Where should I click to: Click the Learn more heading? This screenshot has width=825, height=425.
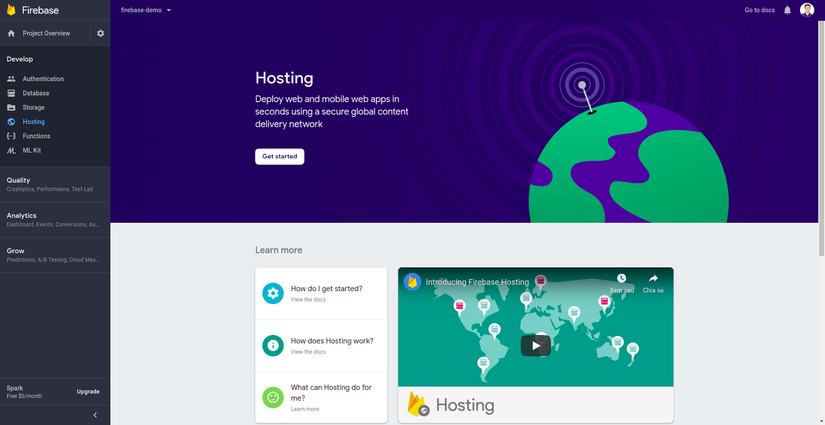[278, 250]
